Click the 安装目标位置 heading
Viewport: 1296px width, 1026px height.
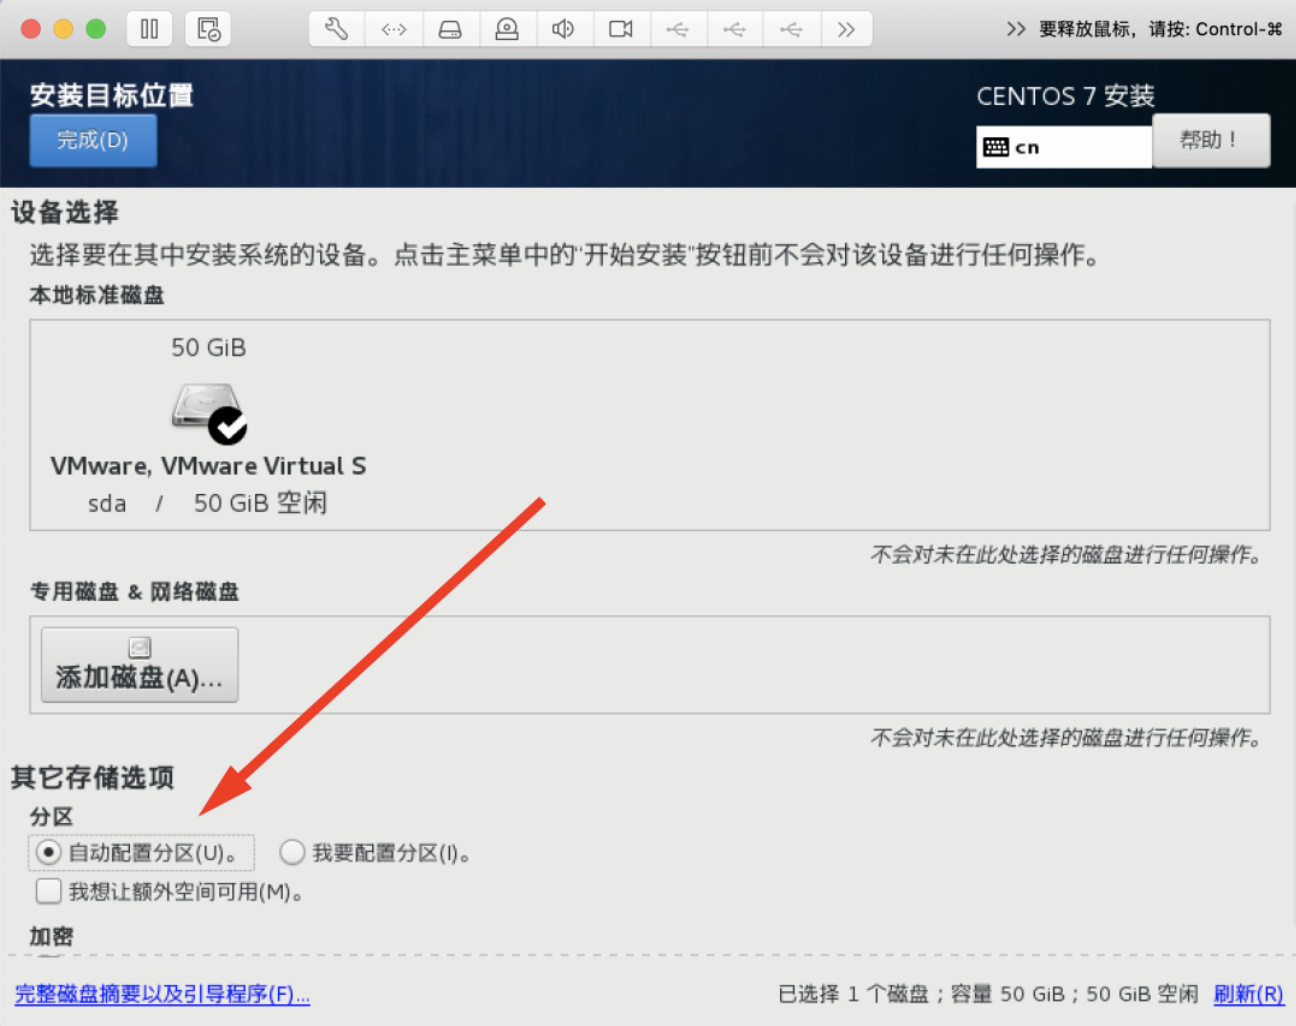coord(111,95)
